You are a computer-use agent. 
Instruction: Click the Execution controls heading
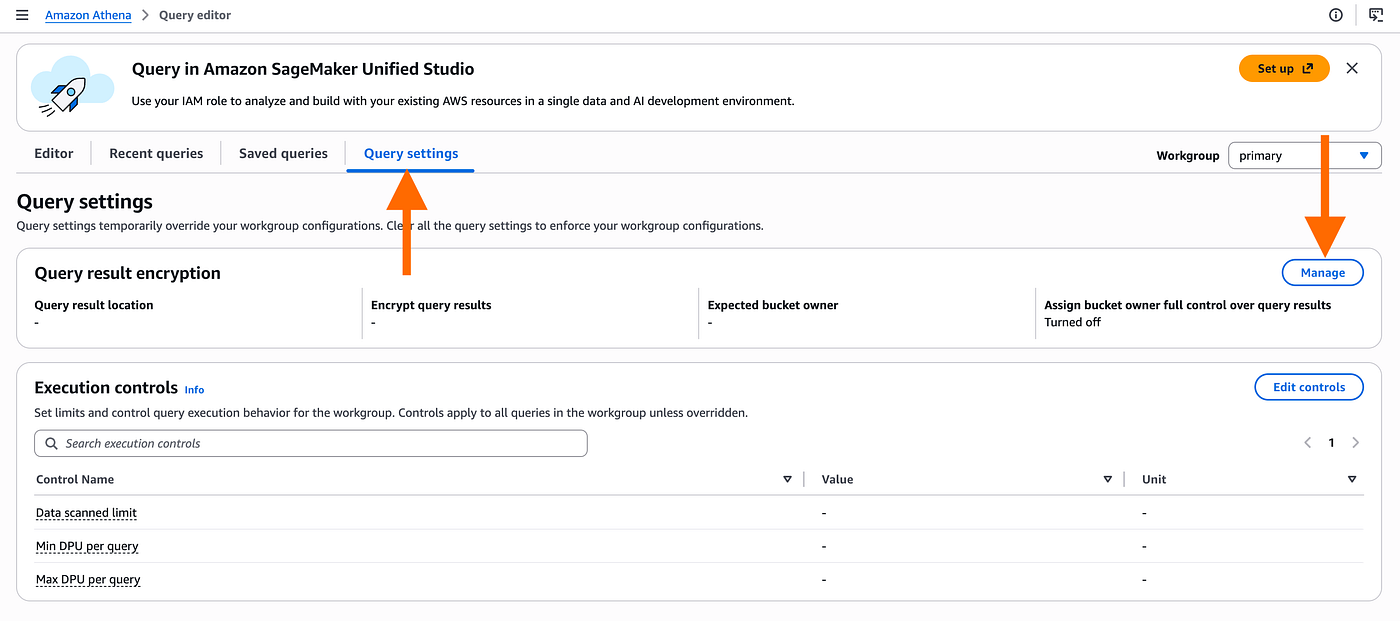(106, 388)
